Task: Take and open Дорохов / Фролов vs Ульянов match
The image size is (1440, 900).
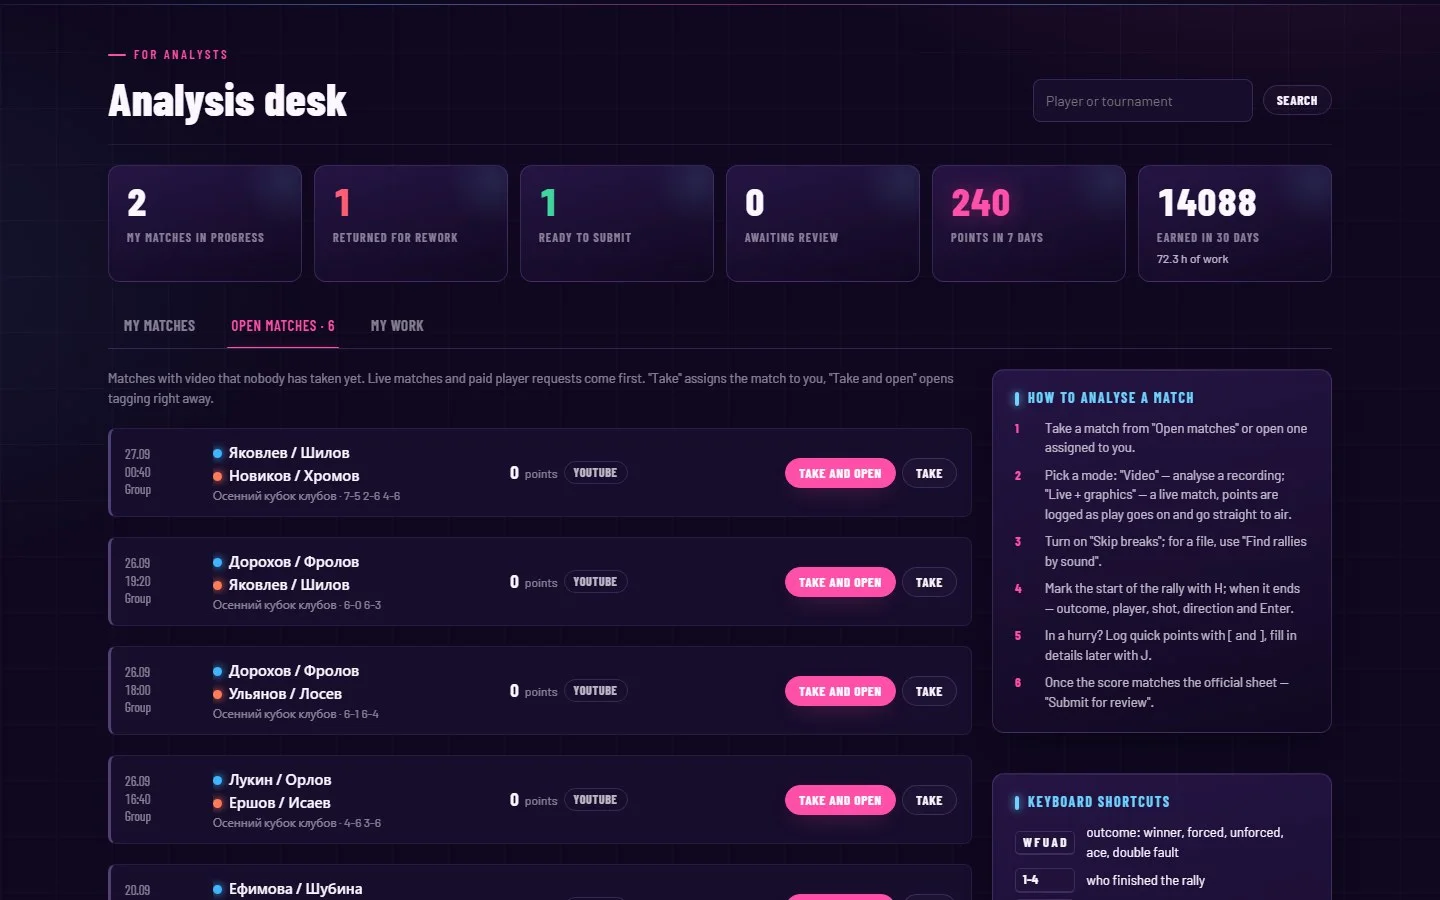Action: pos(840,691)
